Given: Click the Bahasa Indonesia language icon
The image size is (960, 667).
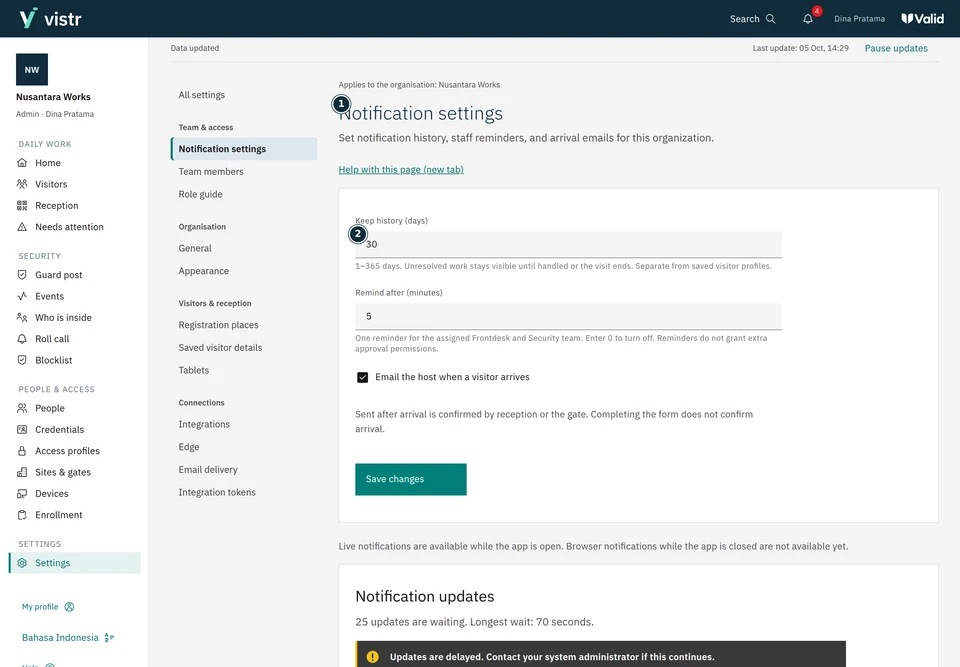Looking at the screenshot, I should [x=109, y=638].
